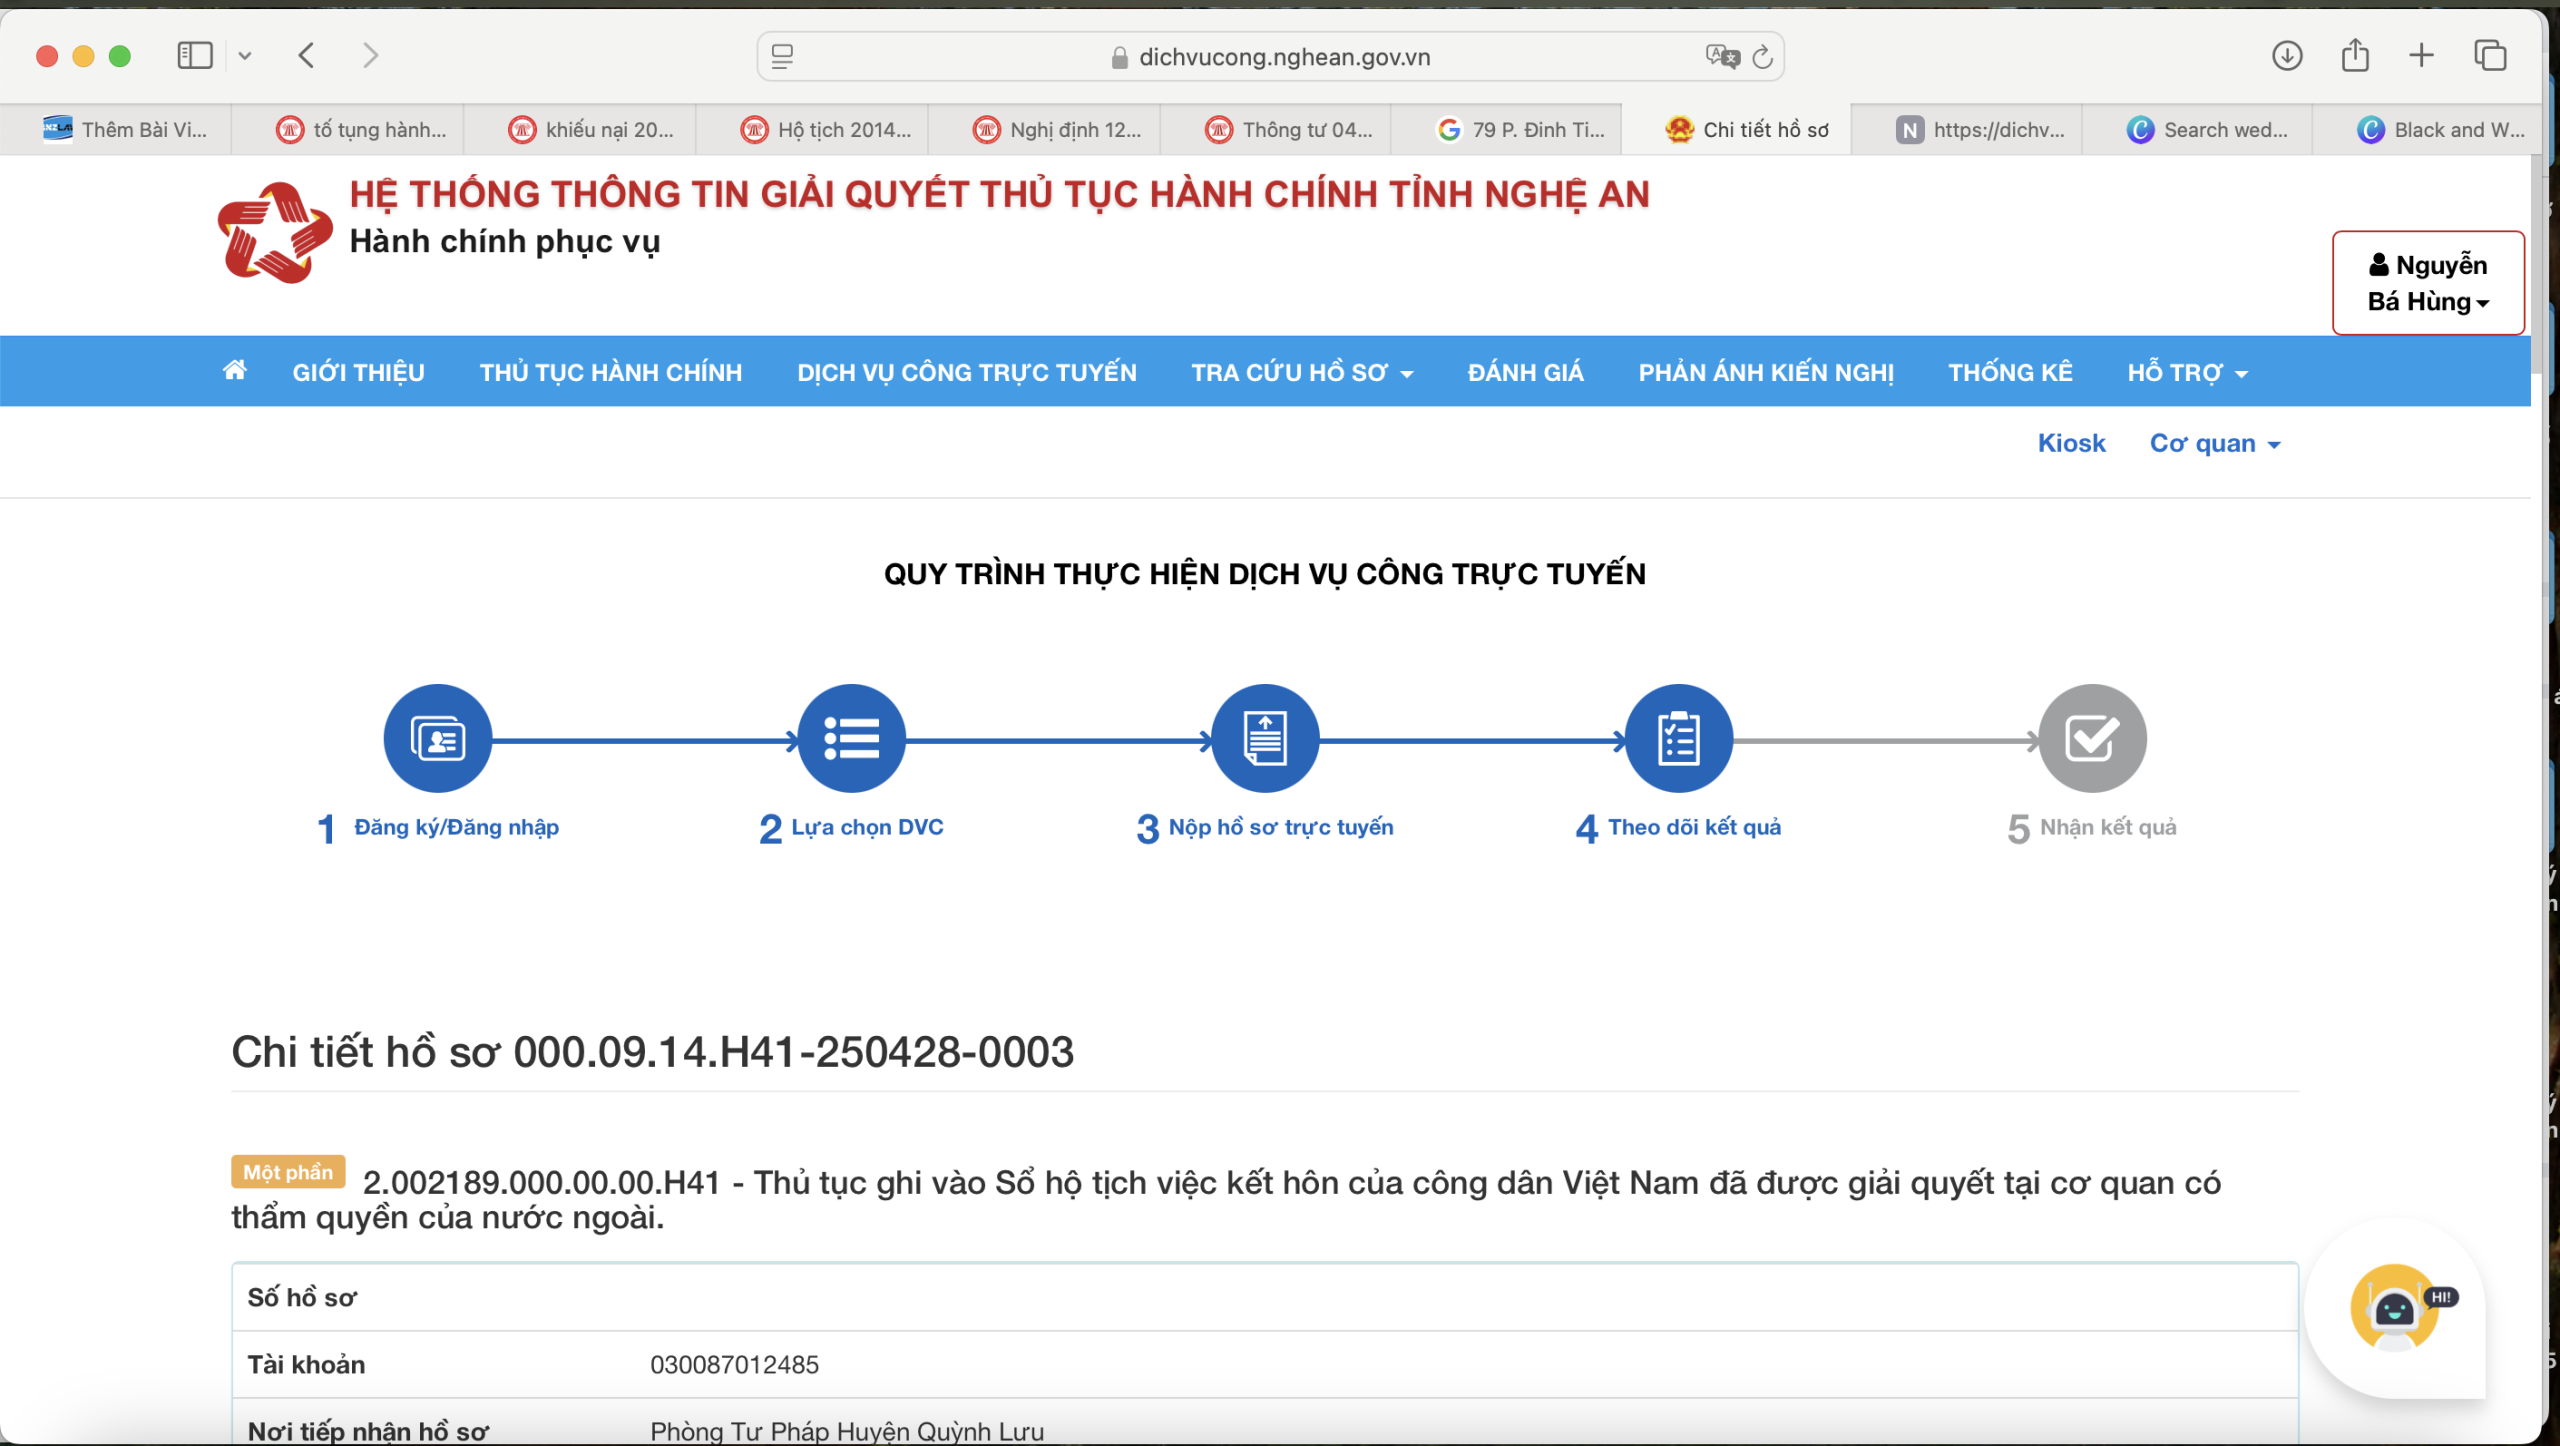Switch to the Search wed... tab
The image size is (2560, 1446).
tap(2198, 129)
